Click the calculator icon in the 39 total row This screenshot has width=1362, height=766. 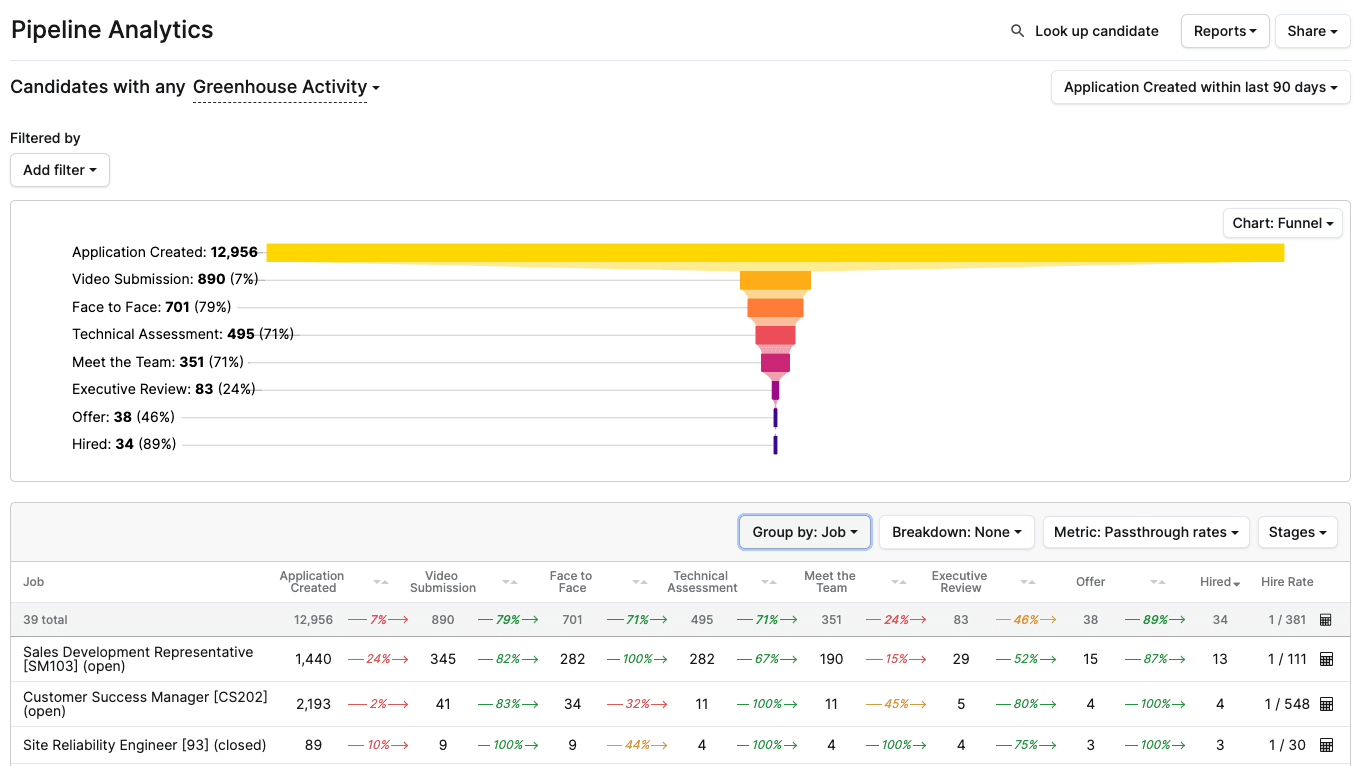tap(1327, 619)
